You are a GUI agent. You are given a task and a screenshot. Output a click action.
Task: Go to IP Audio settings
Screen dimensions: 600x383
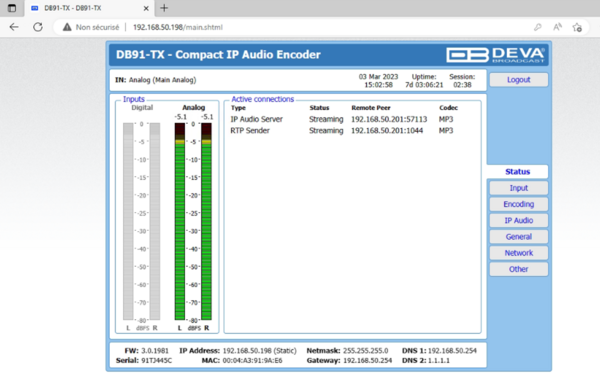click(x=518, y=221)
